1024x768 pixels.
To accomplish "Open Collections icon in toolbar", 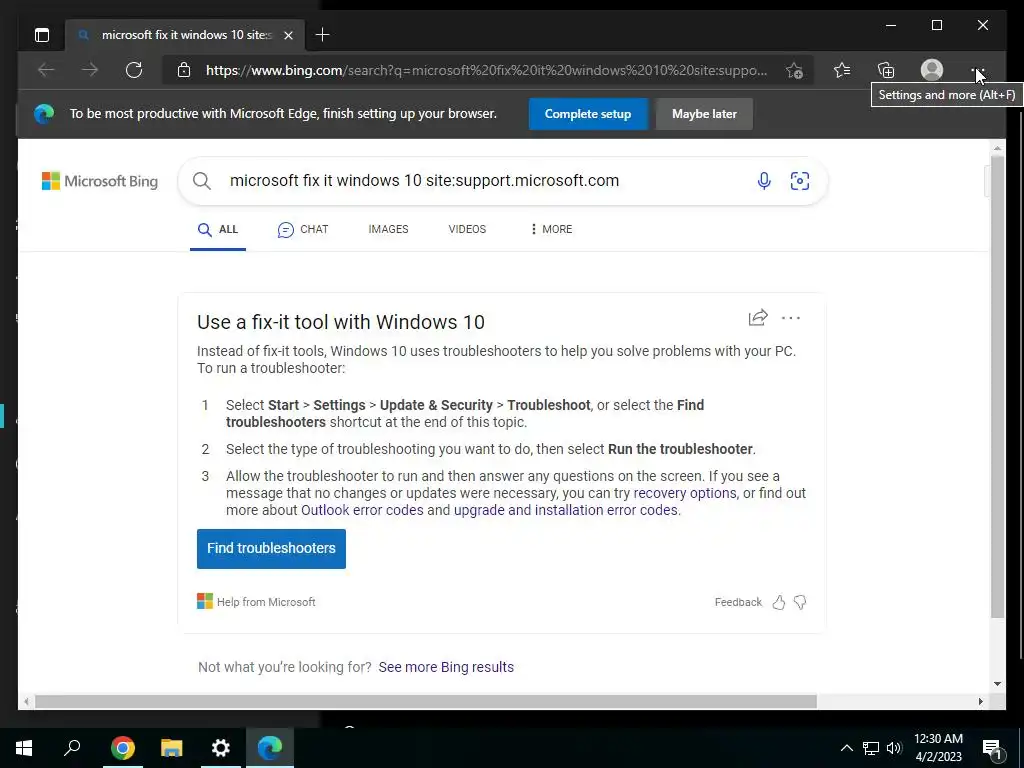I will pyautogui.click(x=886, y=70).
